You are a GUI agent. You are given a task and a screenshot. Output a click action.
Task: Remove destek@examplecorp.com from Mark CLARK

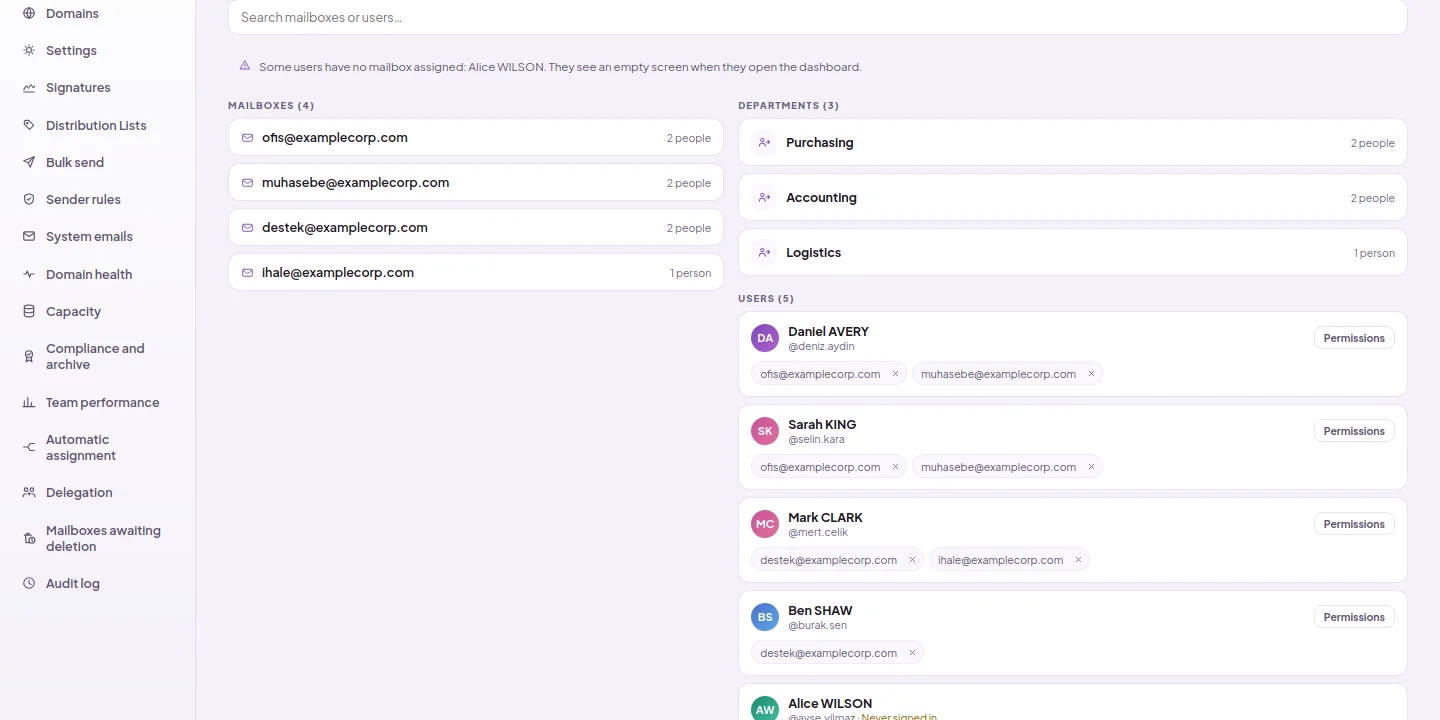(912, 560)
